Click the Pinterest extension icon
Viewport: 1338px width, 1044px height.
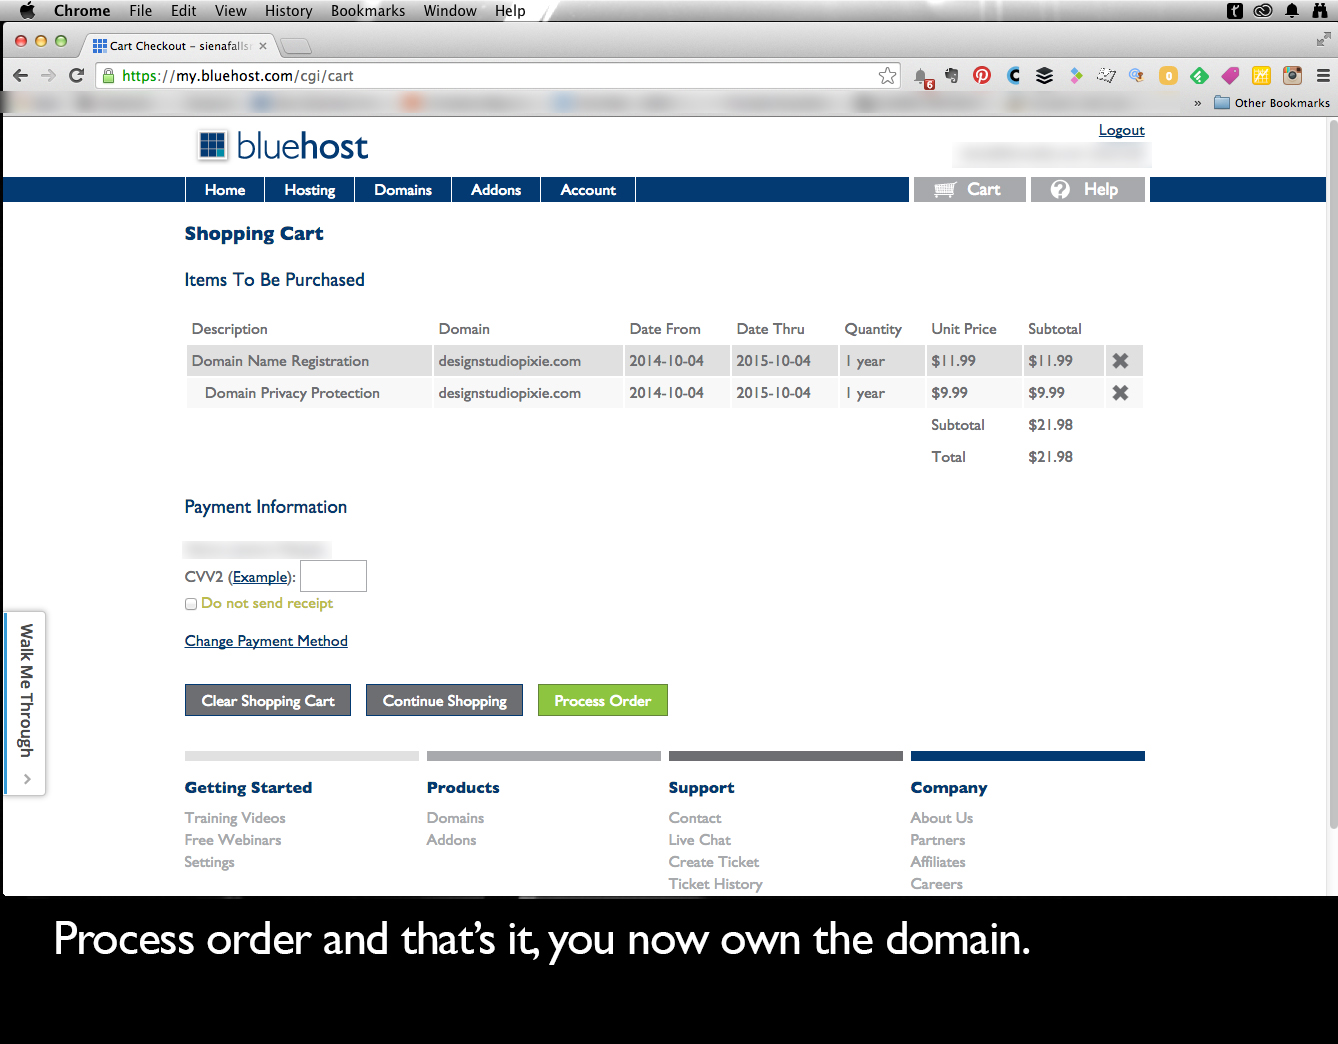tap(982, 75)
